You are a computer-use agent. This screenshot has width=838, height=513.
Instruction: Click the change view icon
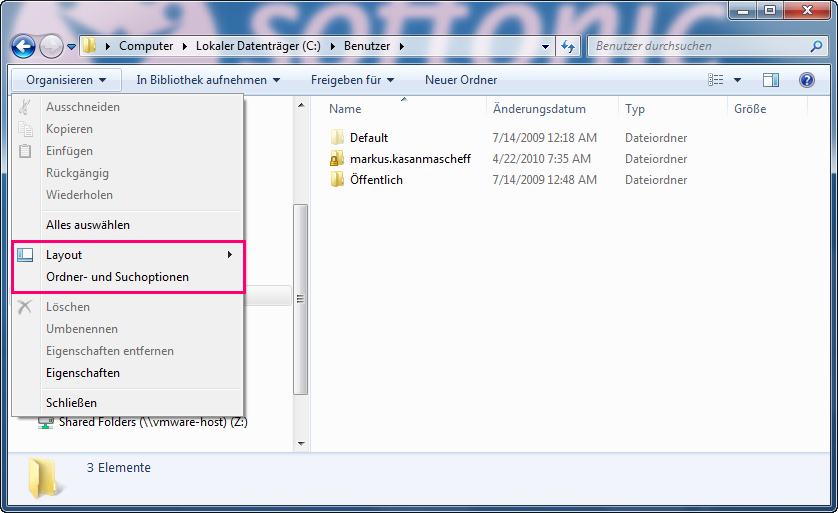coord(716,80)
